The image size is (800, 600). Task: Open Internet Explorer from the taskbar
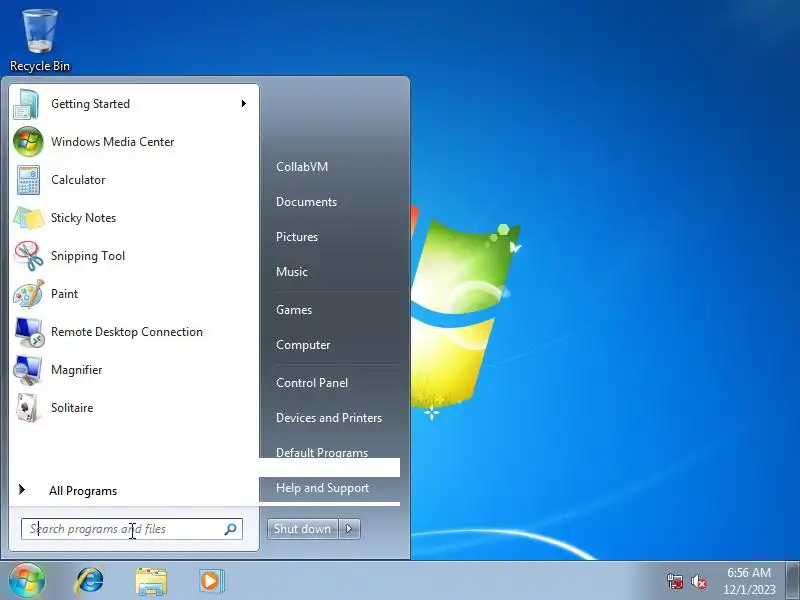click(x=90, y=581)
